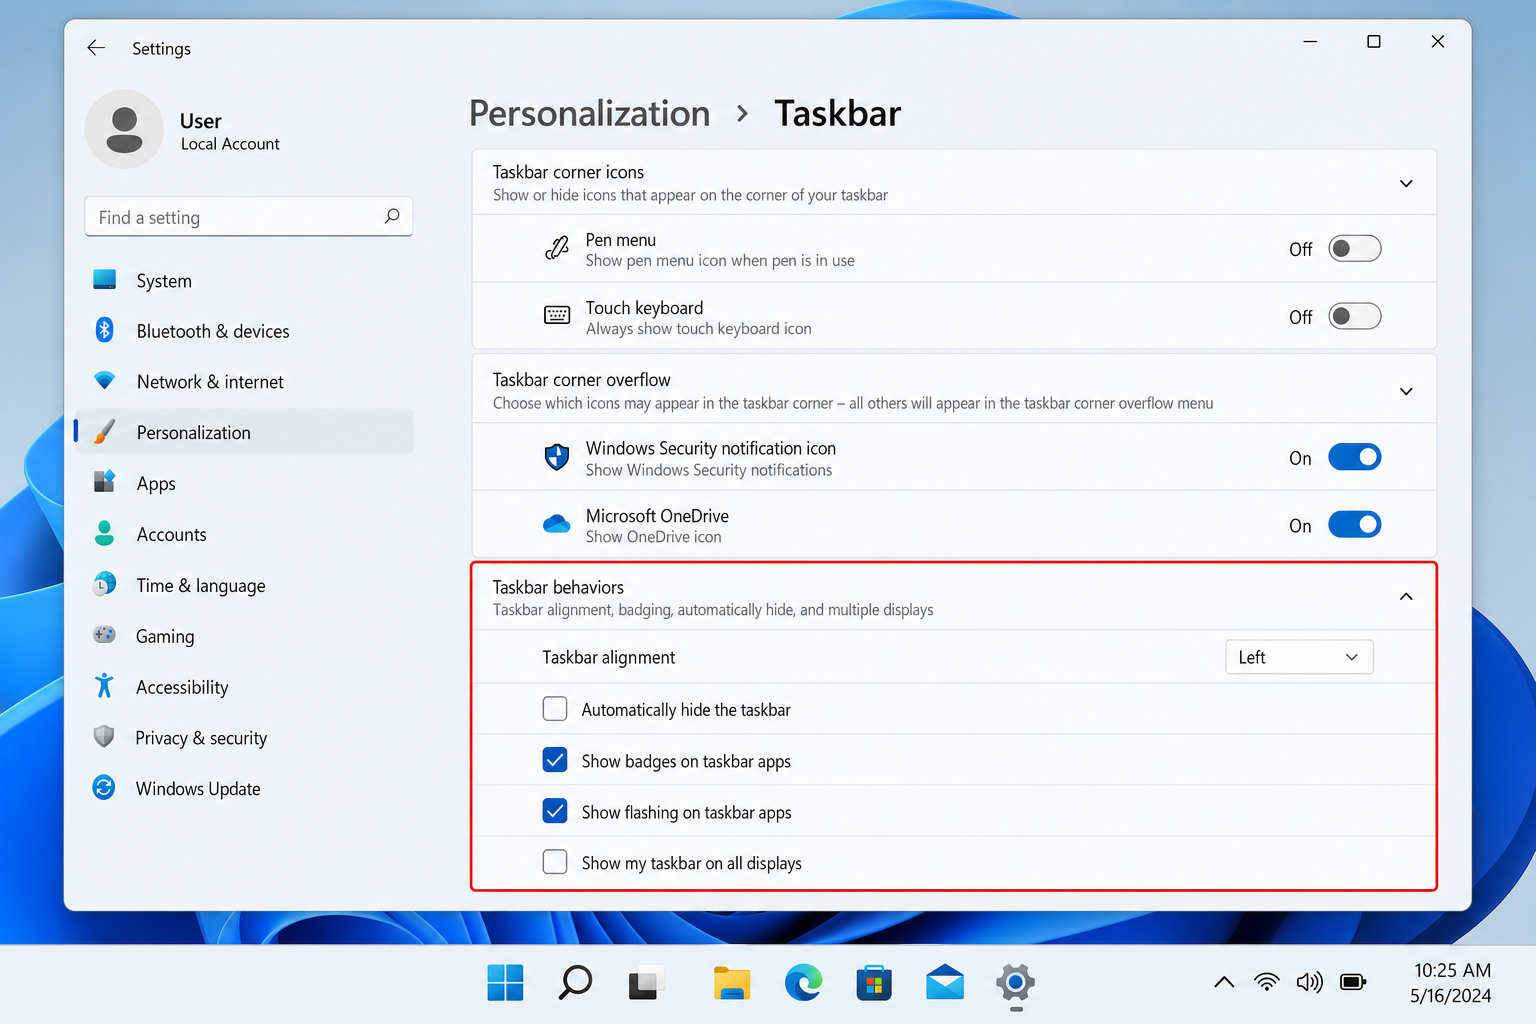
Task: Click the Bluetooth icon in sidebar
Action: click(x=104, y=330)
